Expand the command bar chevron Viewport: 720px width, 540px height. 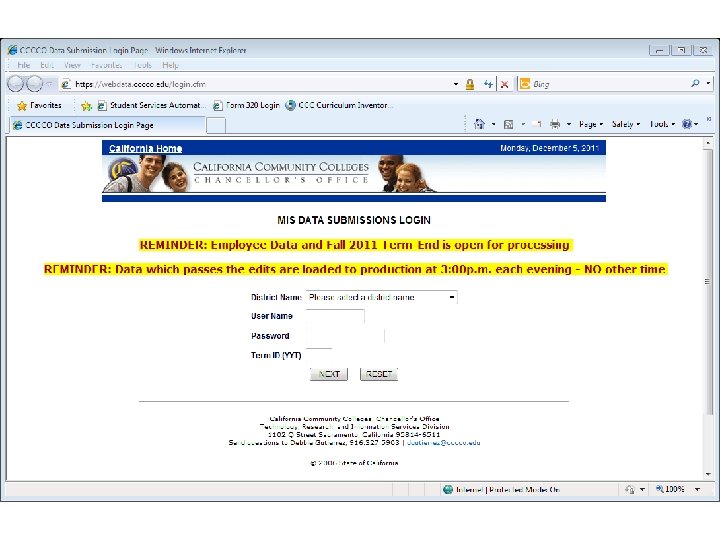coord(709,119)
